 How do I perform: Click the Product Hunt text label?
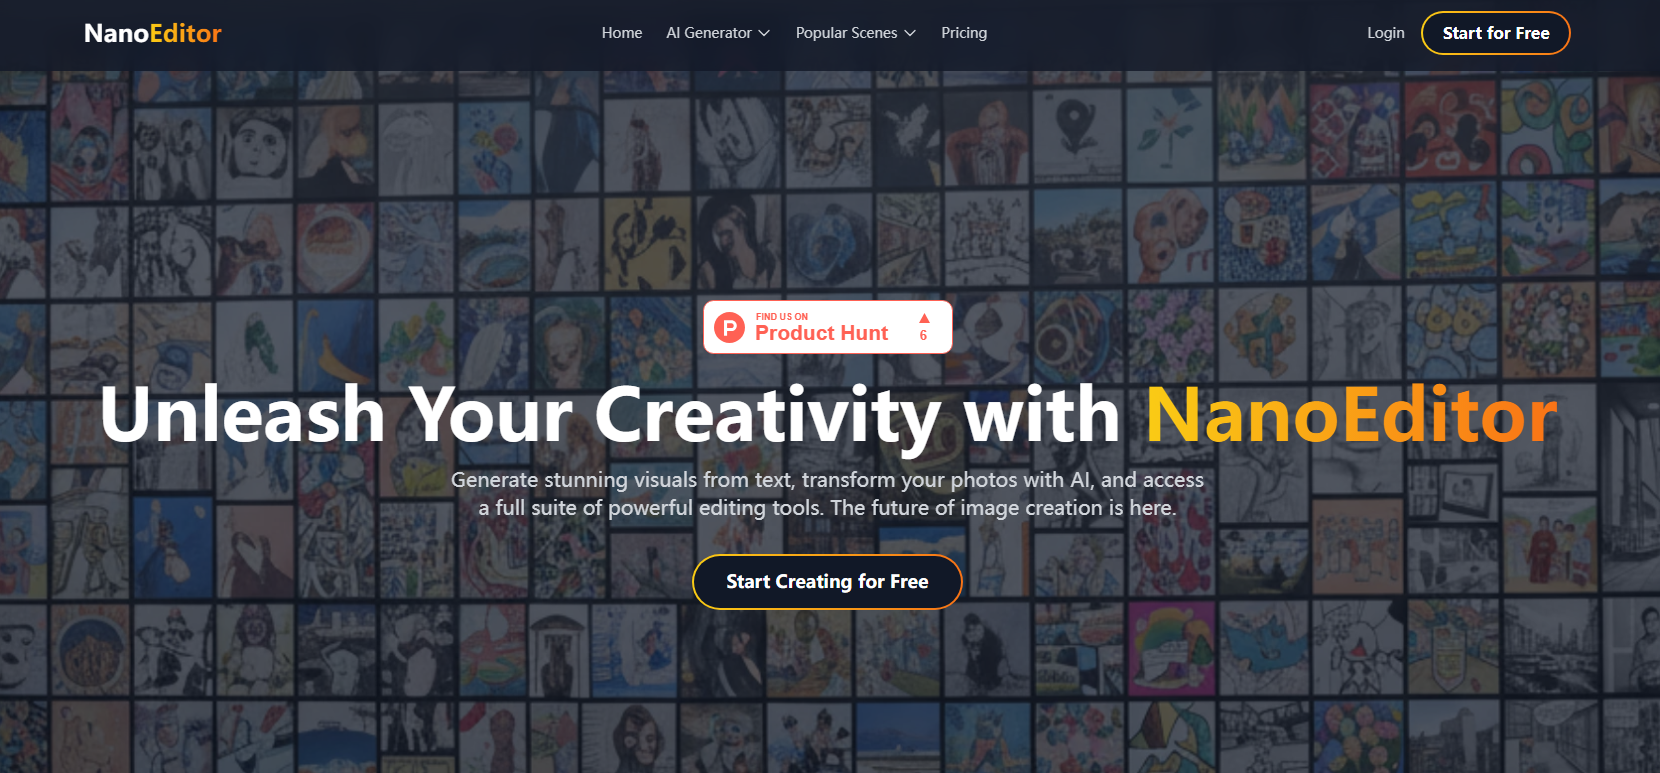coord(821,333)
